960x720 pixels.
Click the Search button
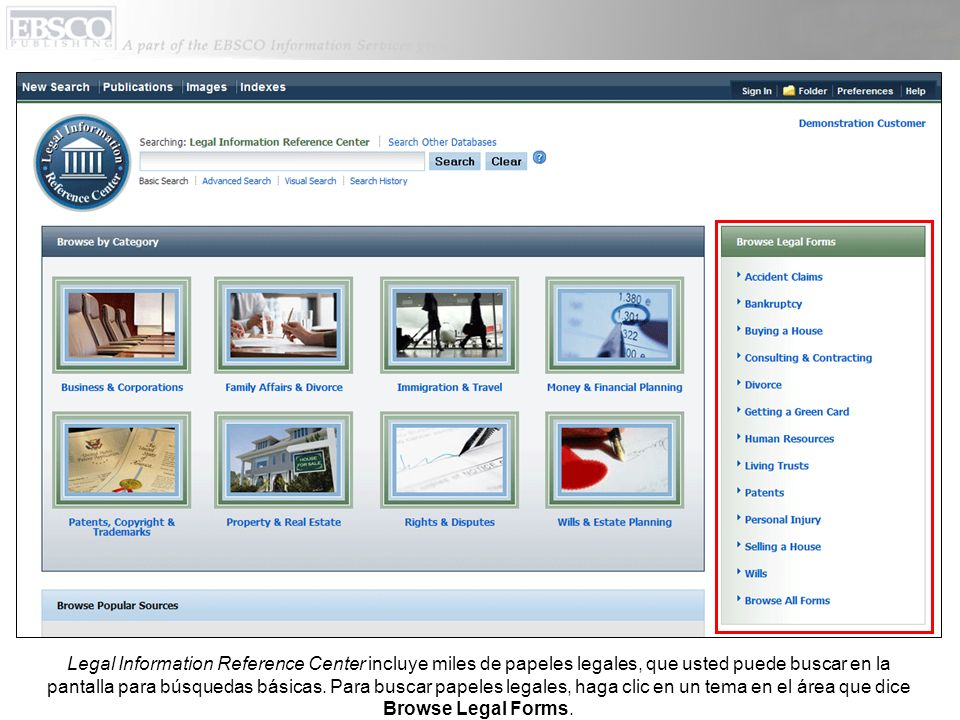pos(454,162)
